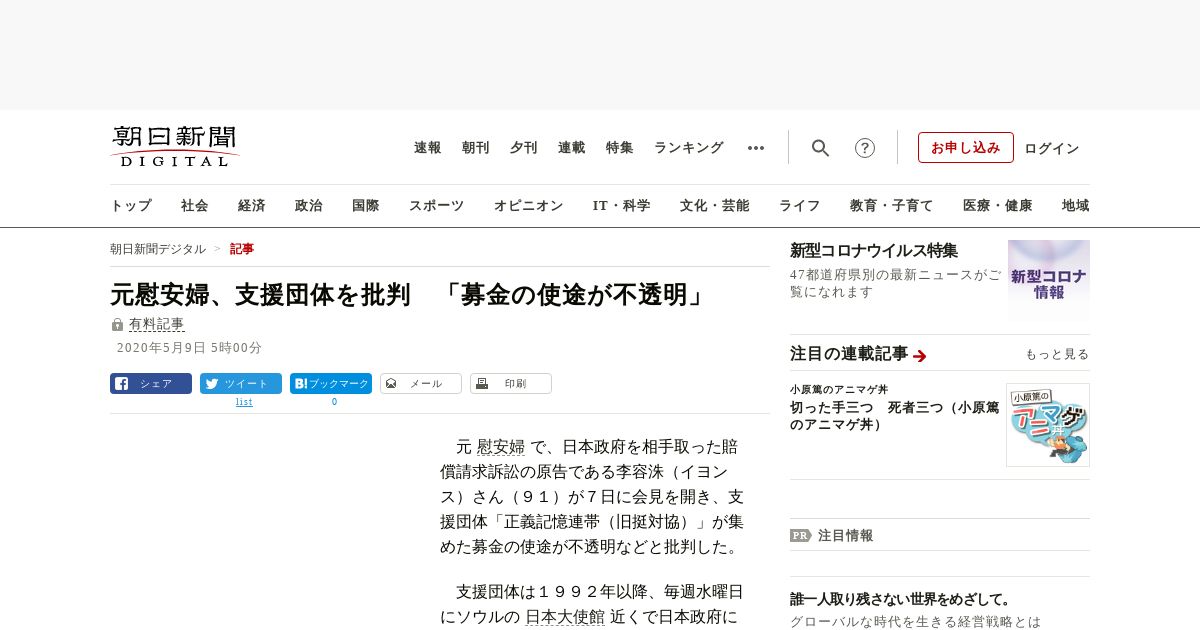Click the 有料記事 label link

tap(157, 324)
